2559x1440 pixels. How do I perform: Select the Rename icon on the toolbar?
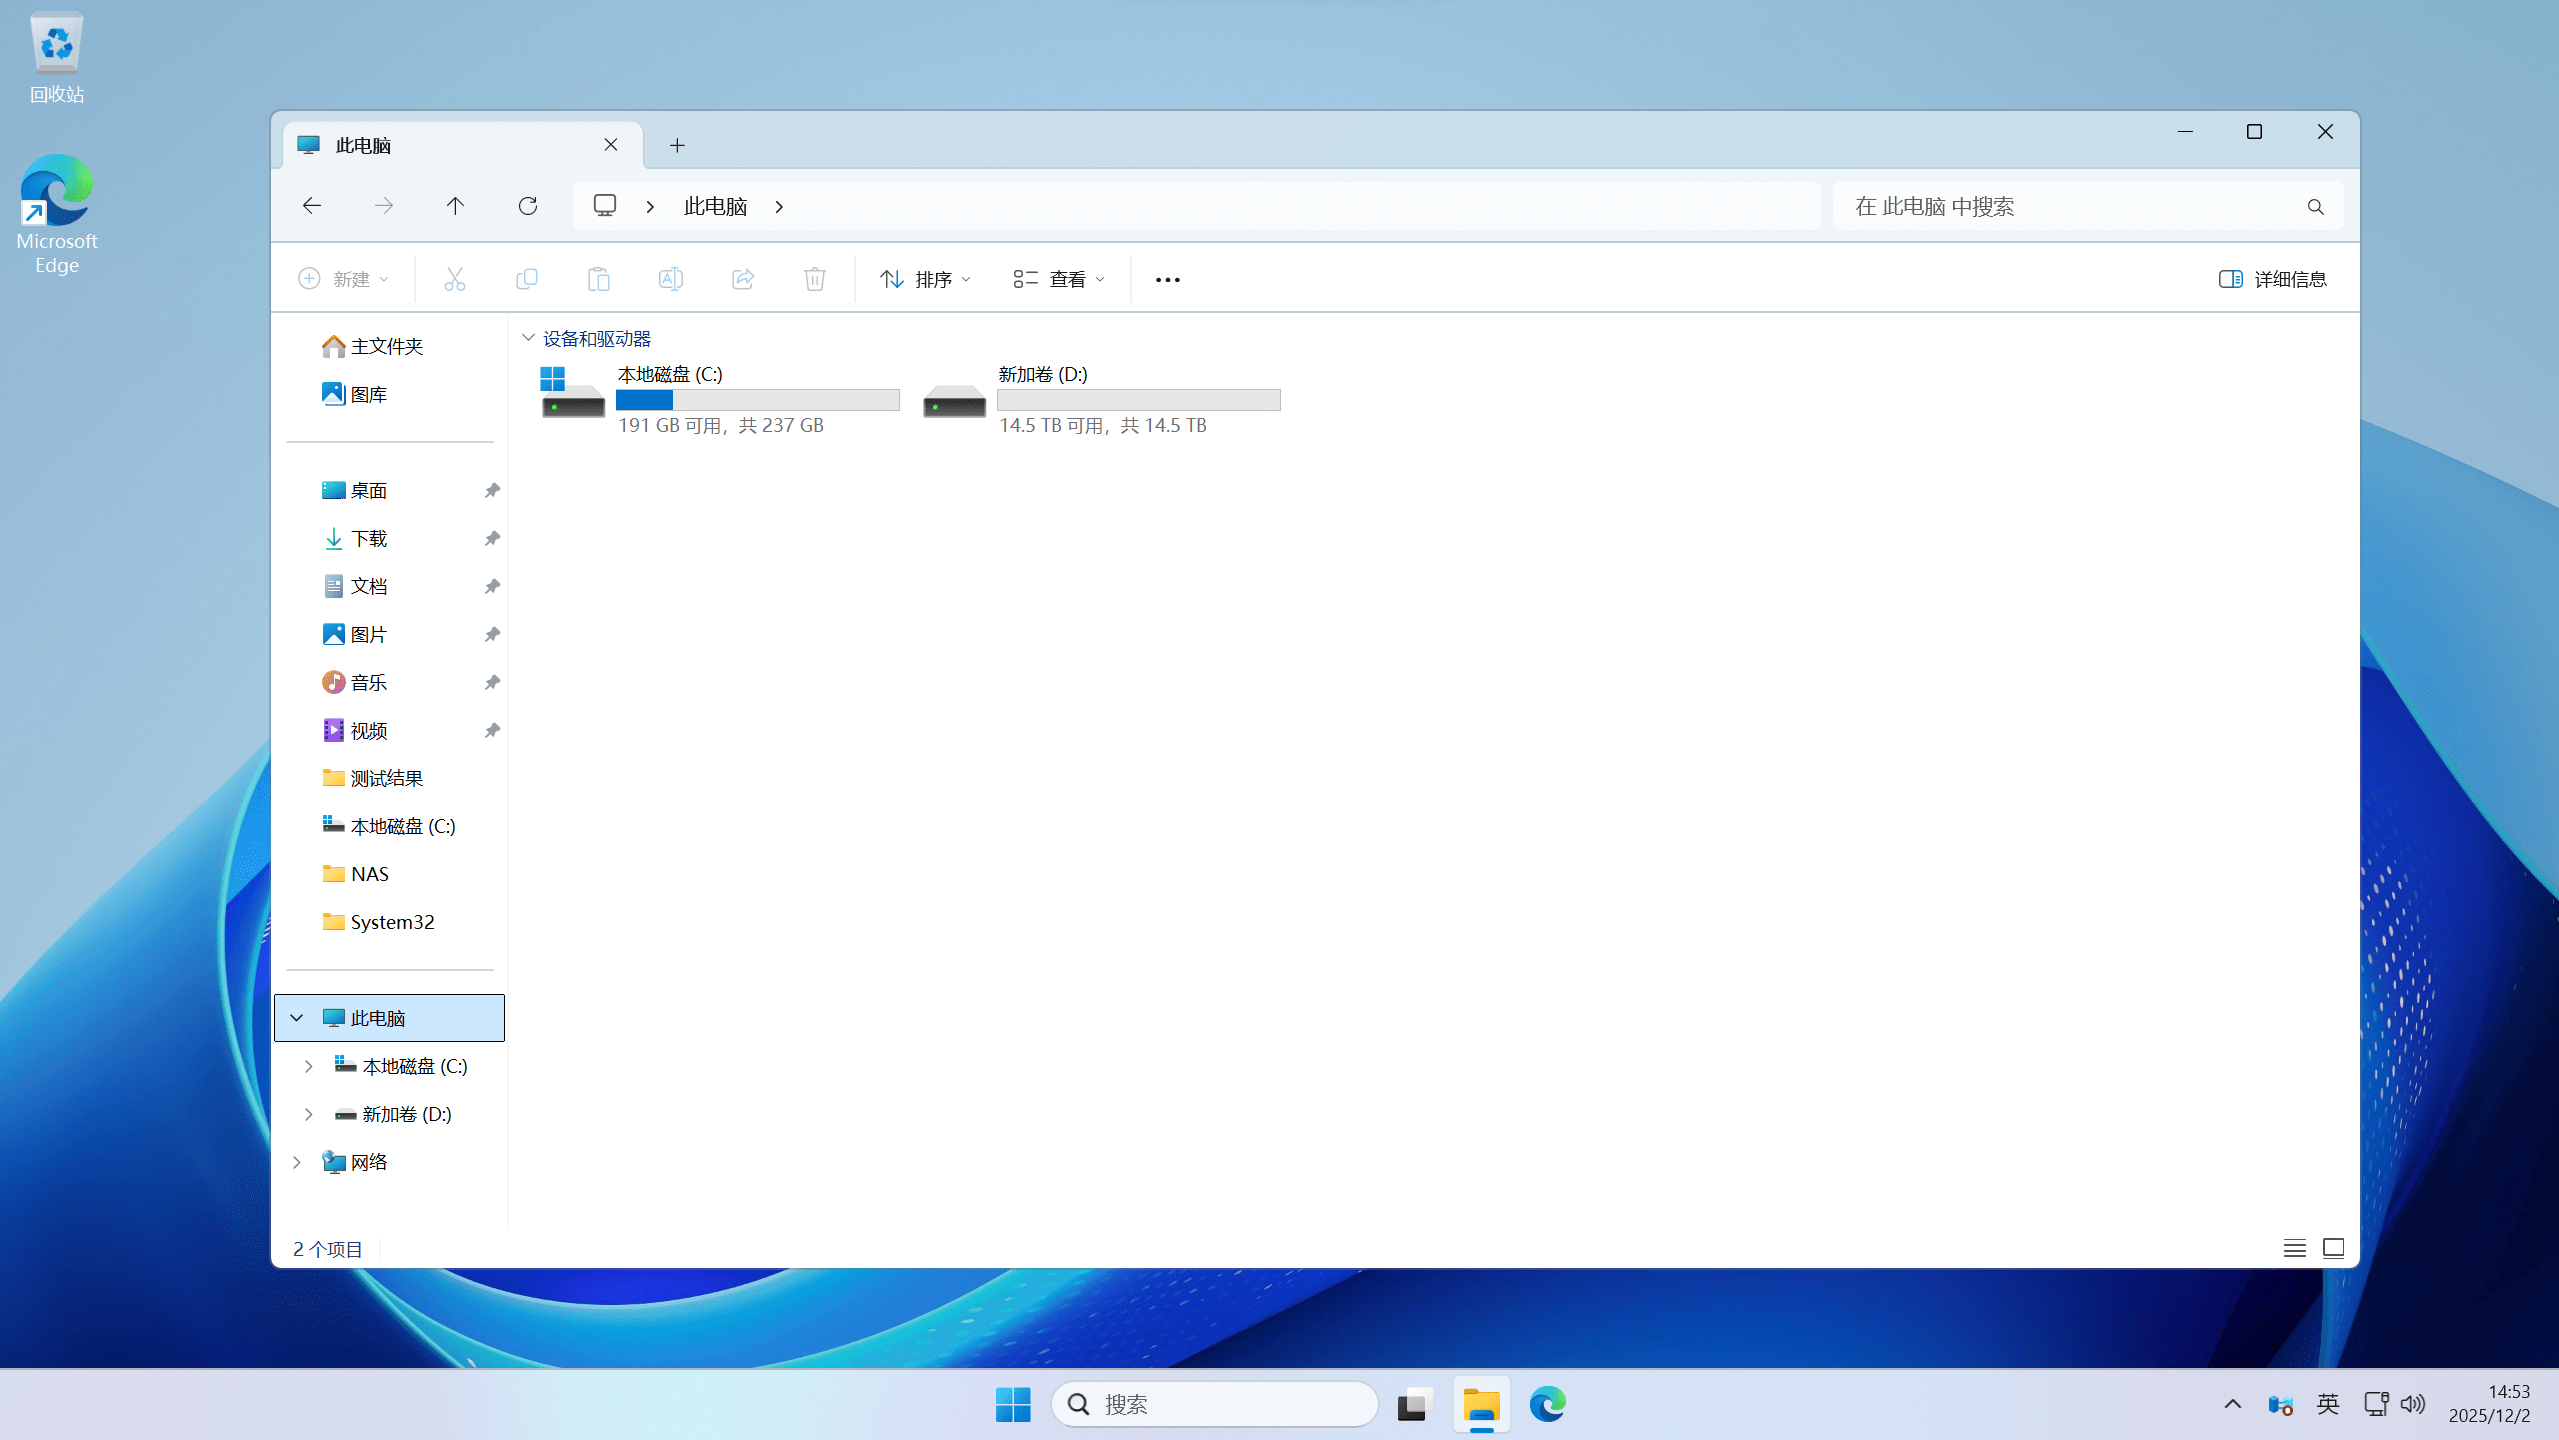(x=670, y=279)
